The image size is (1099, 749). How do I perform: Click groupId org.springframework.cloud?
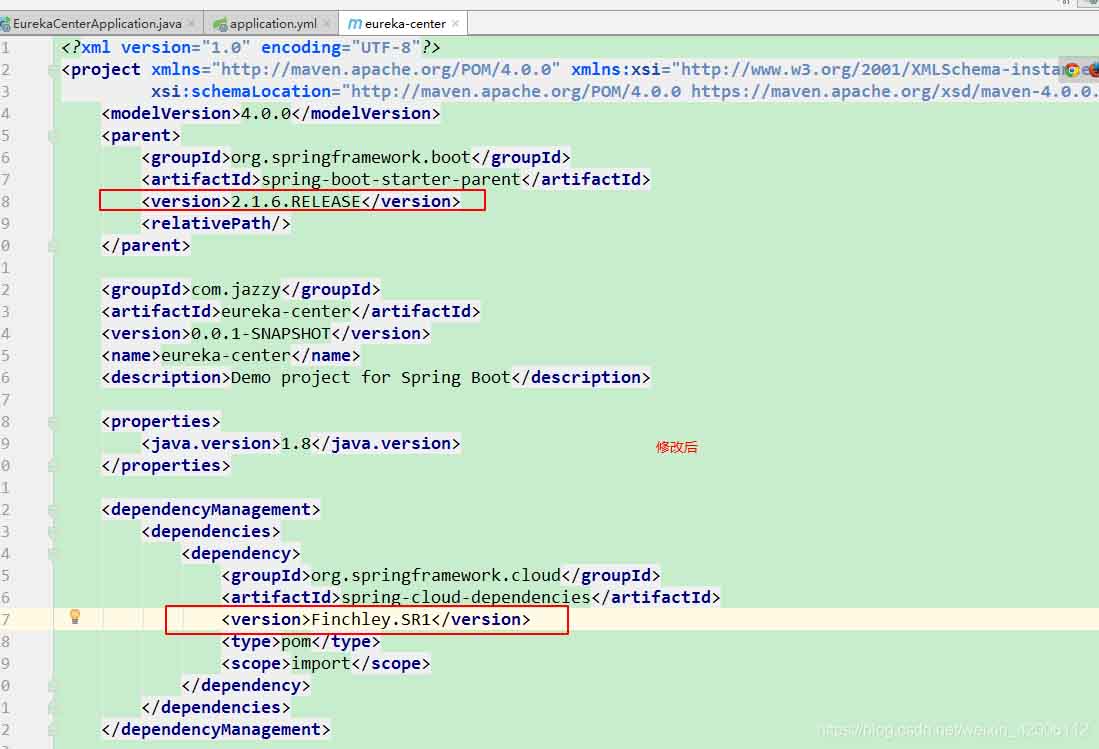(441, 576)
